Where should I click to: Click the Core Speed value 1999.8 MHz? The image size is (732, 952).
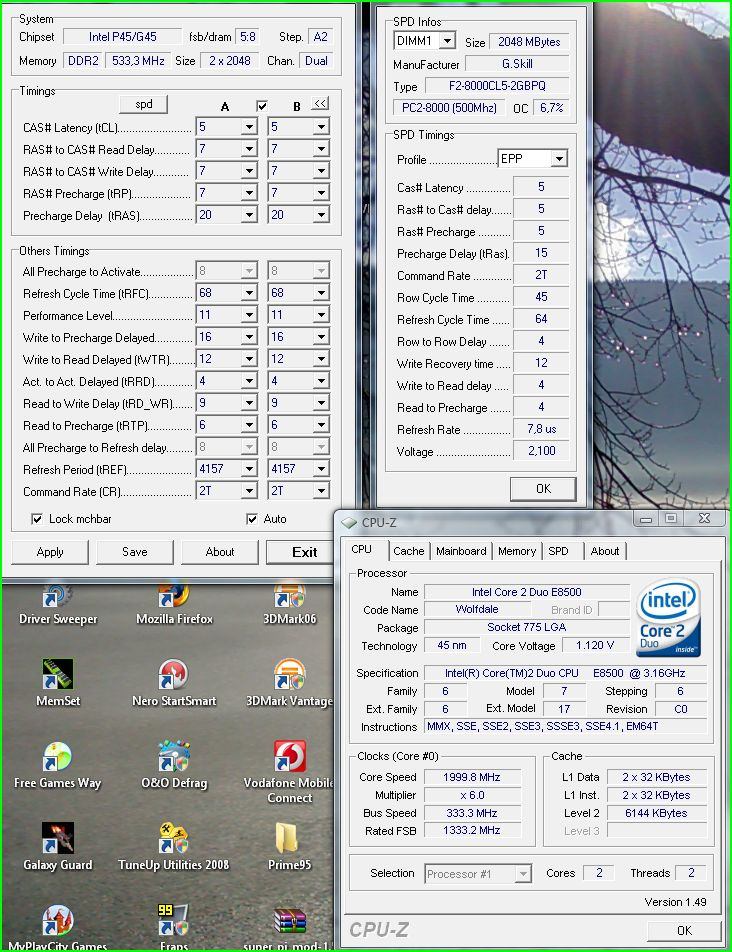click(x=472, y=777)
